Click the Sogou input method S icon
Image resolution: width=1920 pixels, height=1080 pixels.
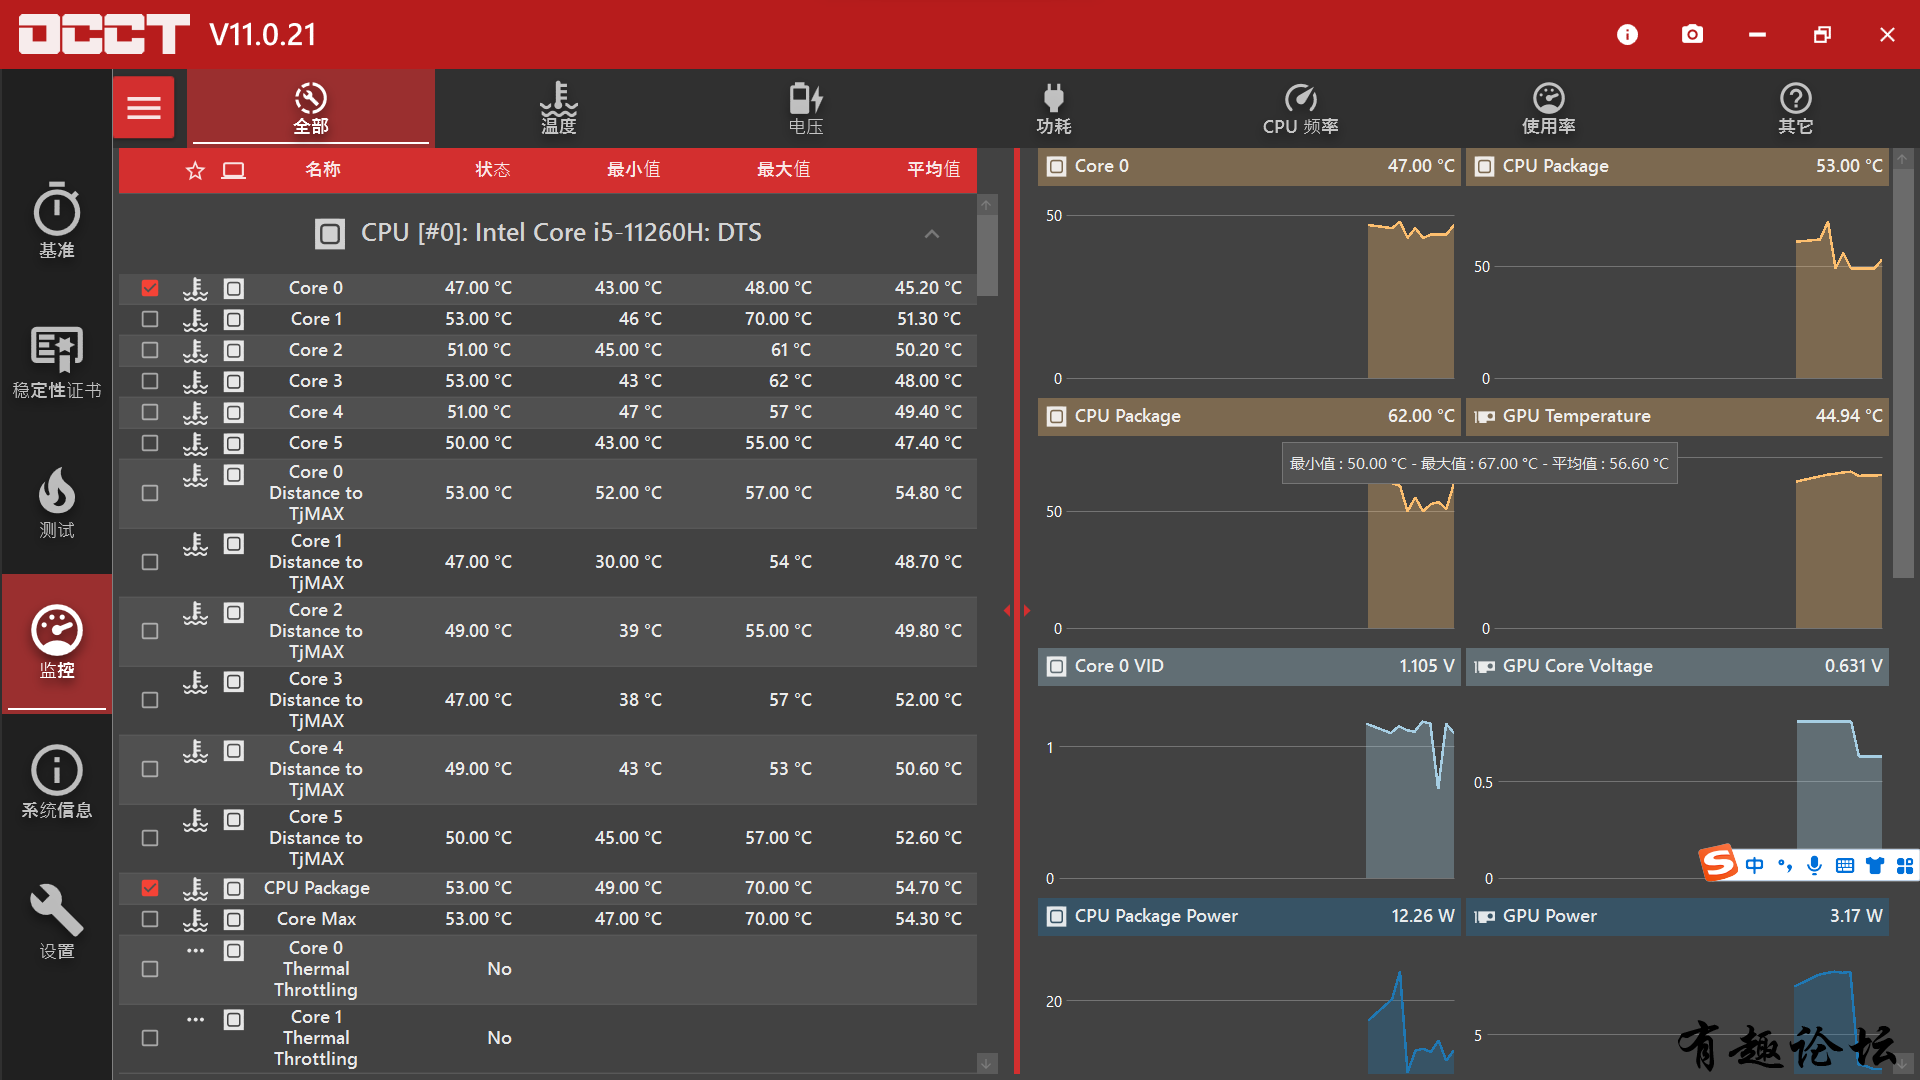tap(1719, 863)
